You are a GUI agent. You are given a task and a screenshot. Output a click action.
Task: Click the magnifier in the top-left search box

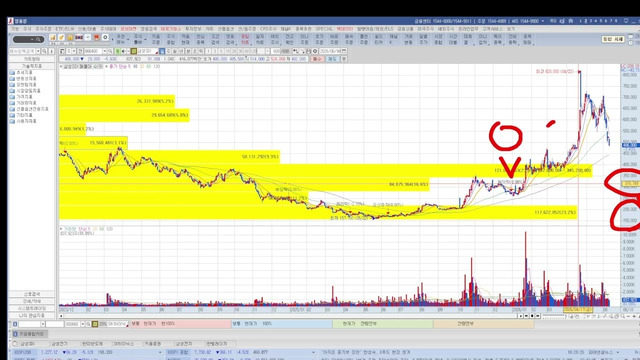(38, 40)
